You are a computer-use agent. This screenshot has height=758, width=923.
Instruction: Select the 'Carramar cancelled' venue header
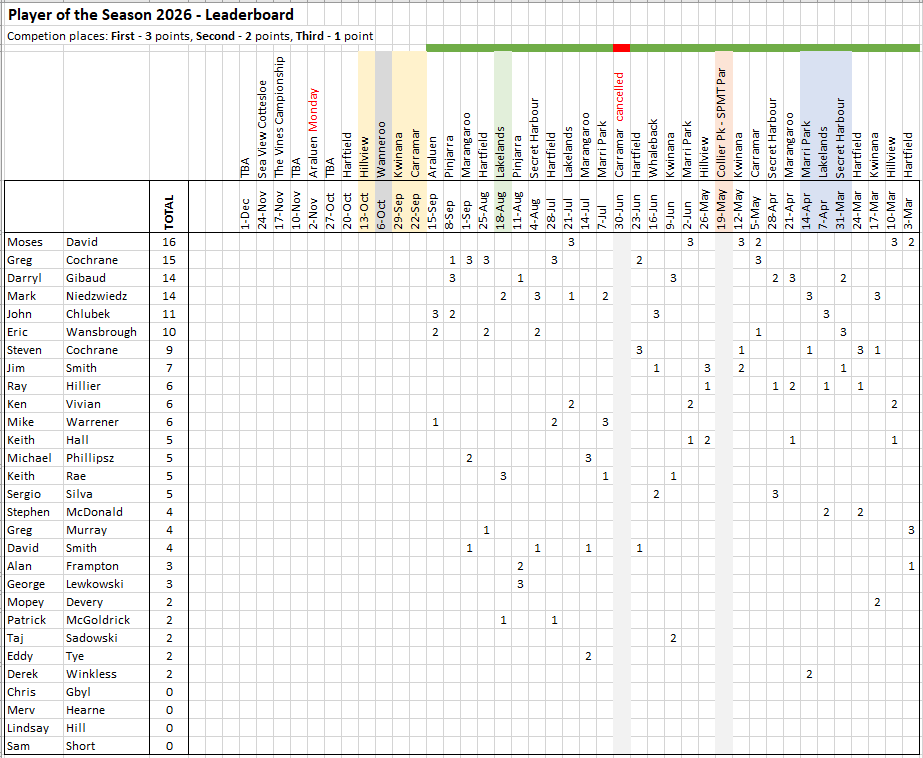(x=619, y=125)
